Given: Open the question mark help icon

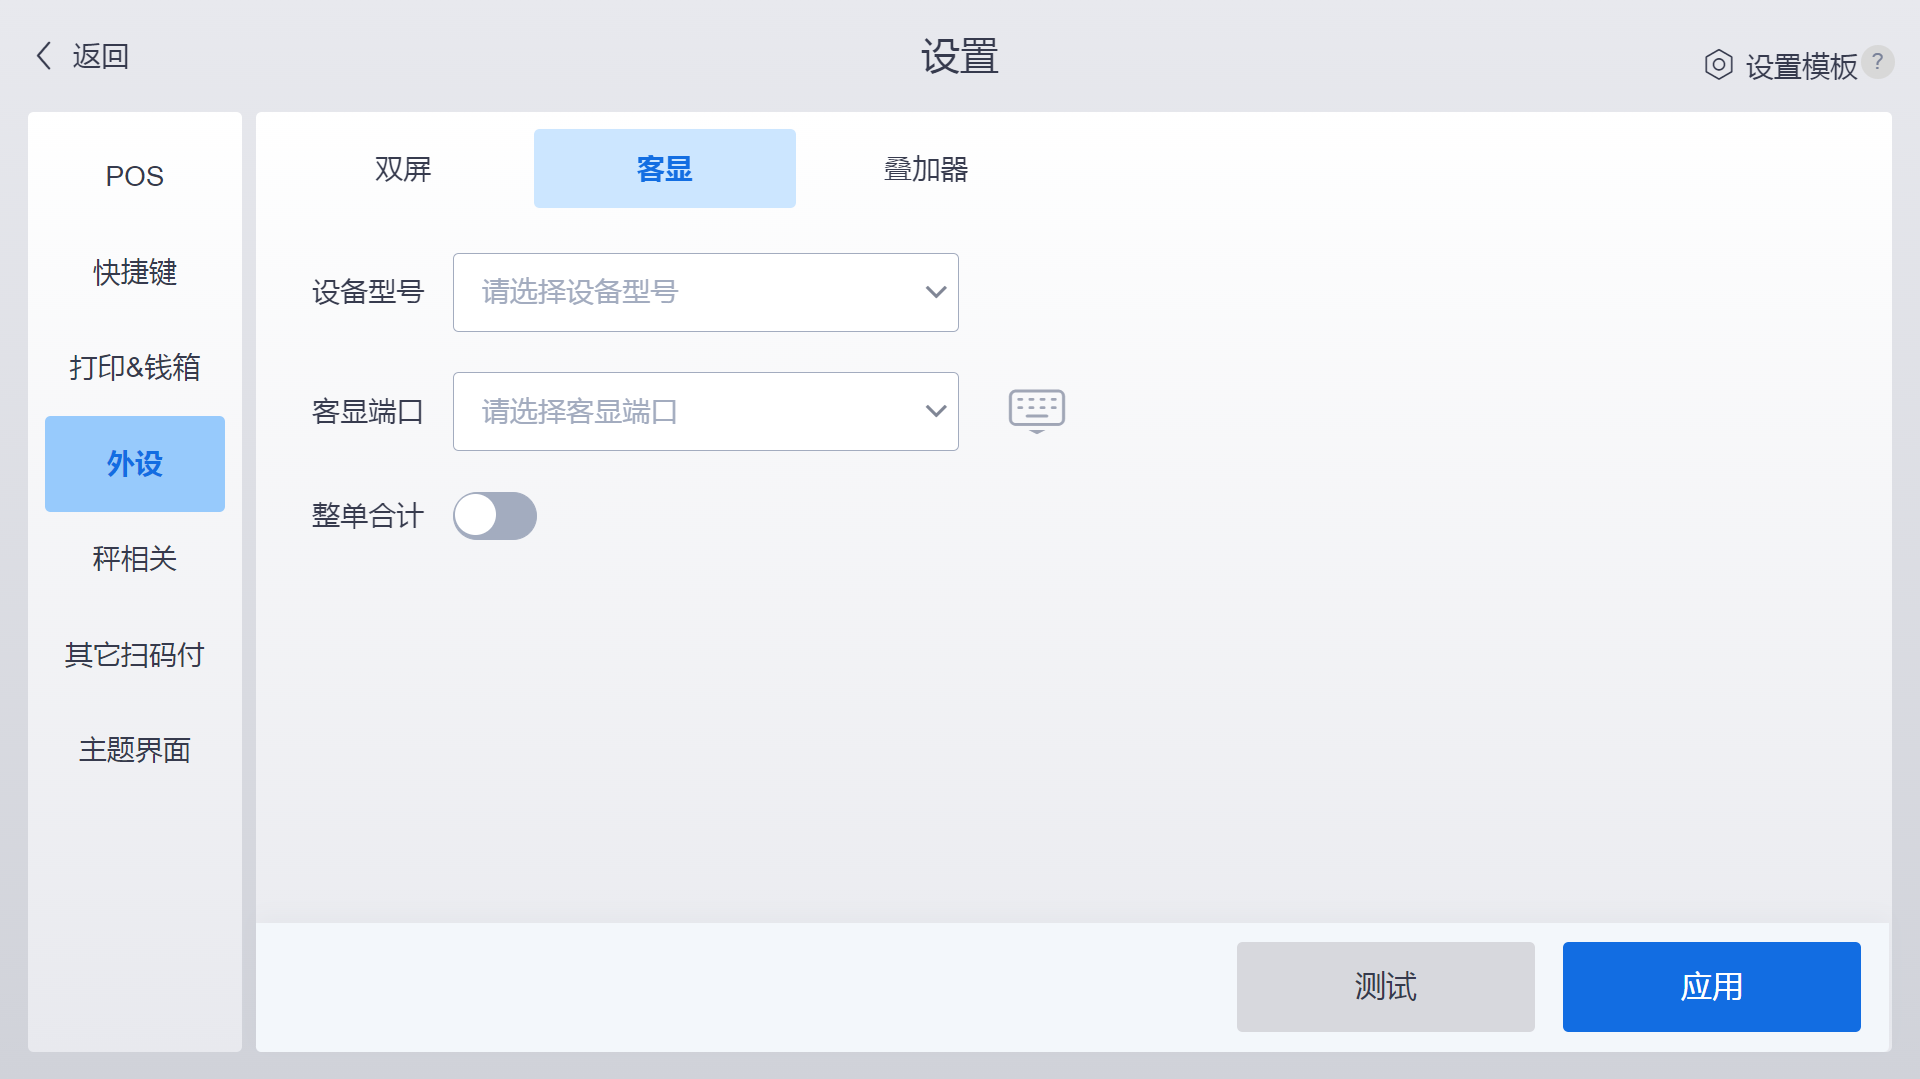Looking at the screenshot, I should coord(1878,62).
